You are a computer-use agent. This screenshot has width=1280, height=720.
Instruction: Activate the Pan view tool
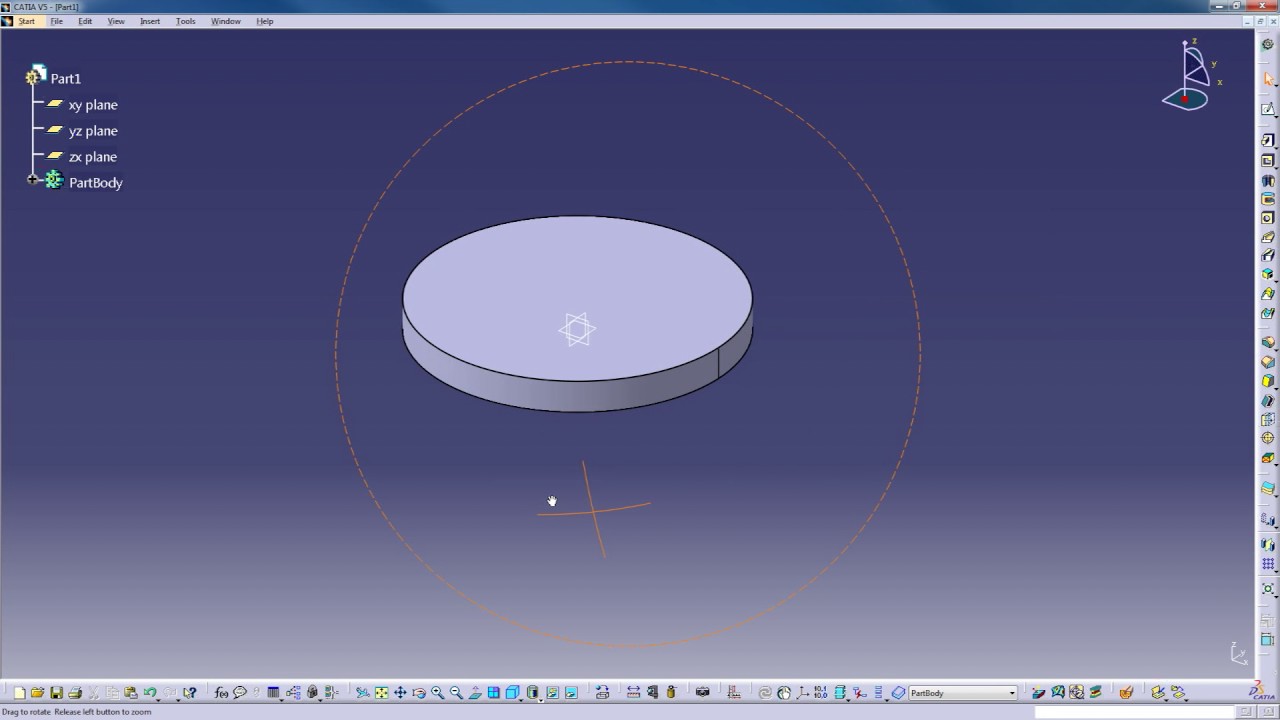click(400, 692)
